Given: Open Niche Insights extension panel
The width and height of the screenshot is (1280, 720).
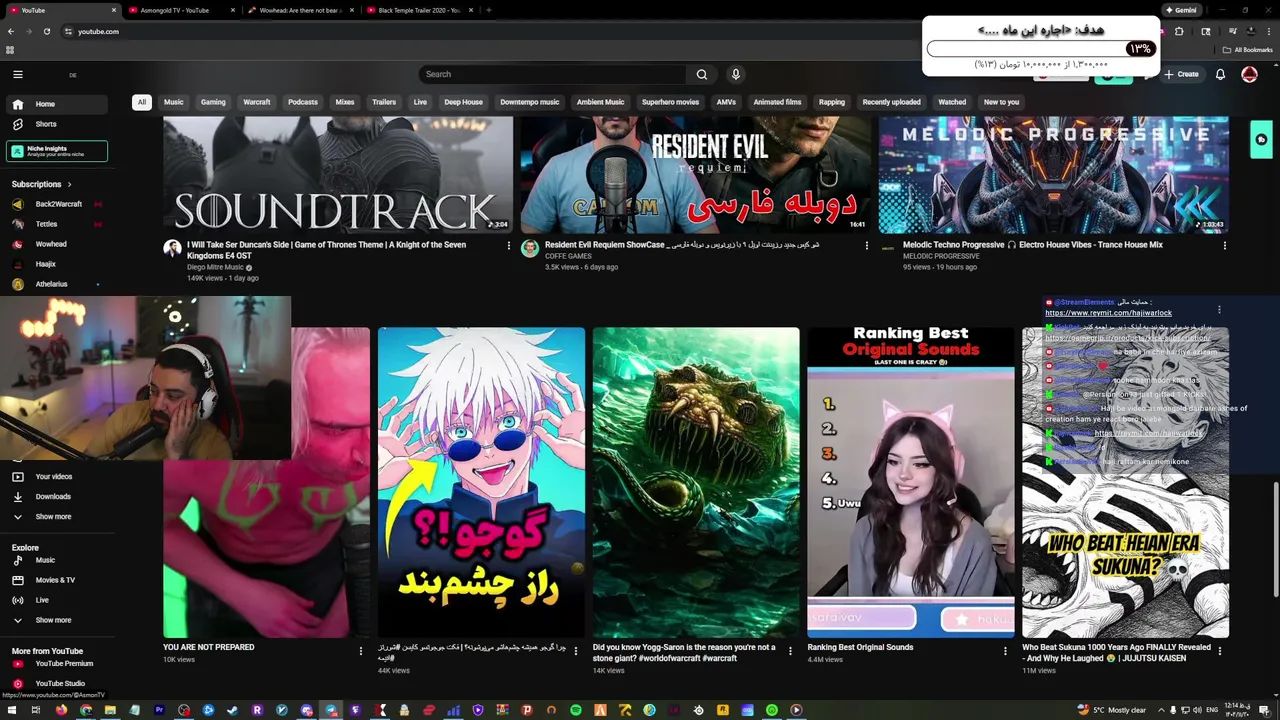Looking at the screenshot, I should click(57, 151).
